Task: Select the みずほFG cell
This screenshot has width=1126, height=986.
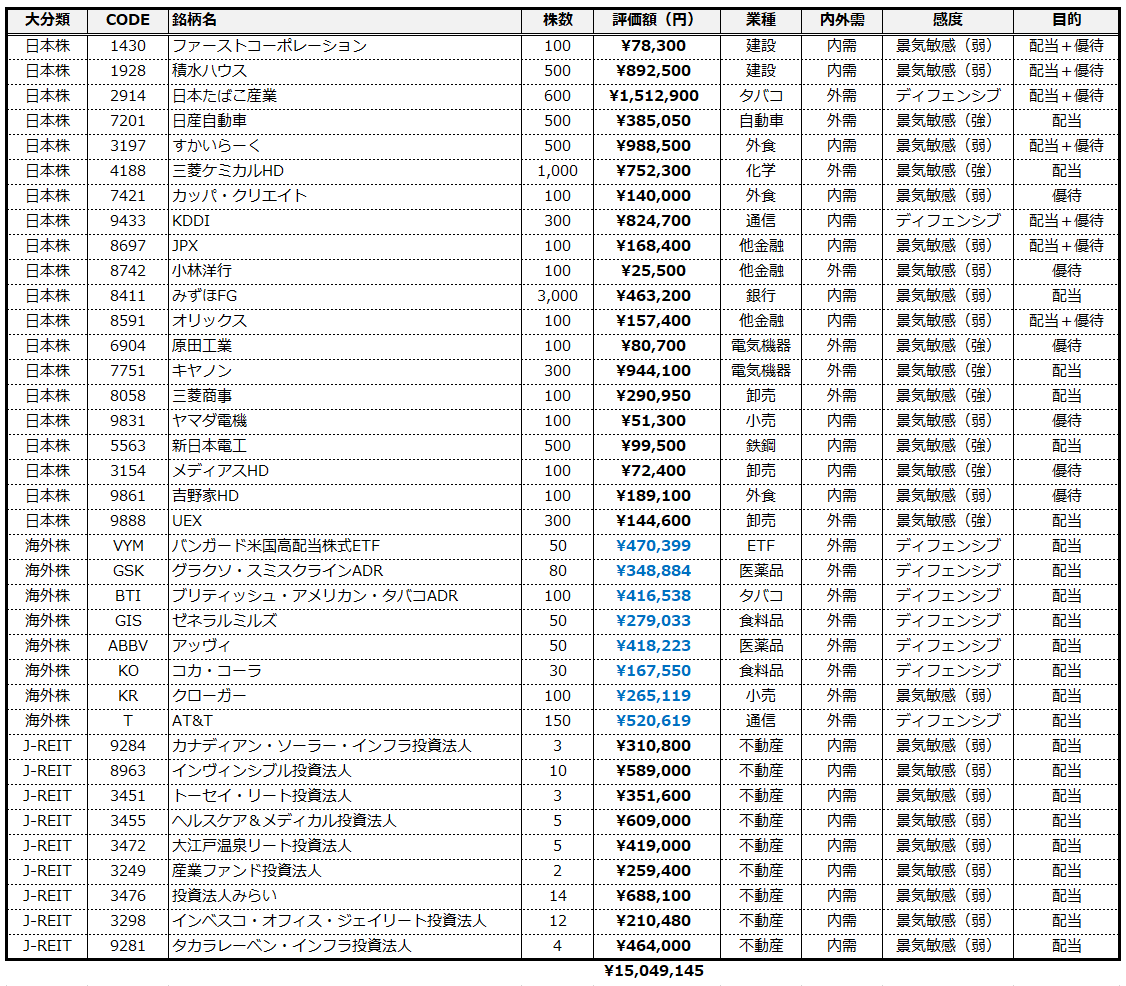Action: (x=345, y=296)
